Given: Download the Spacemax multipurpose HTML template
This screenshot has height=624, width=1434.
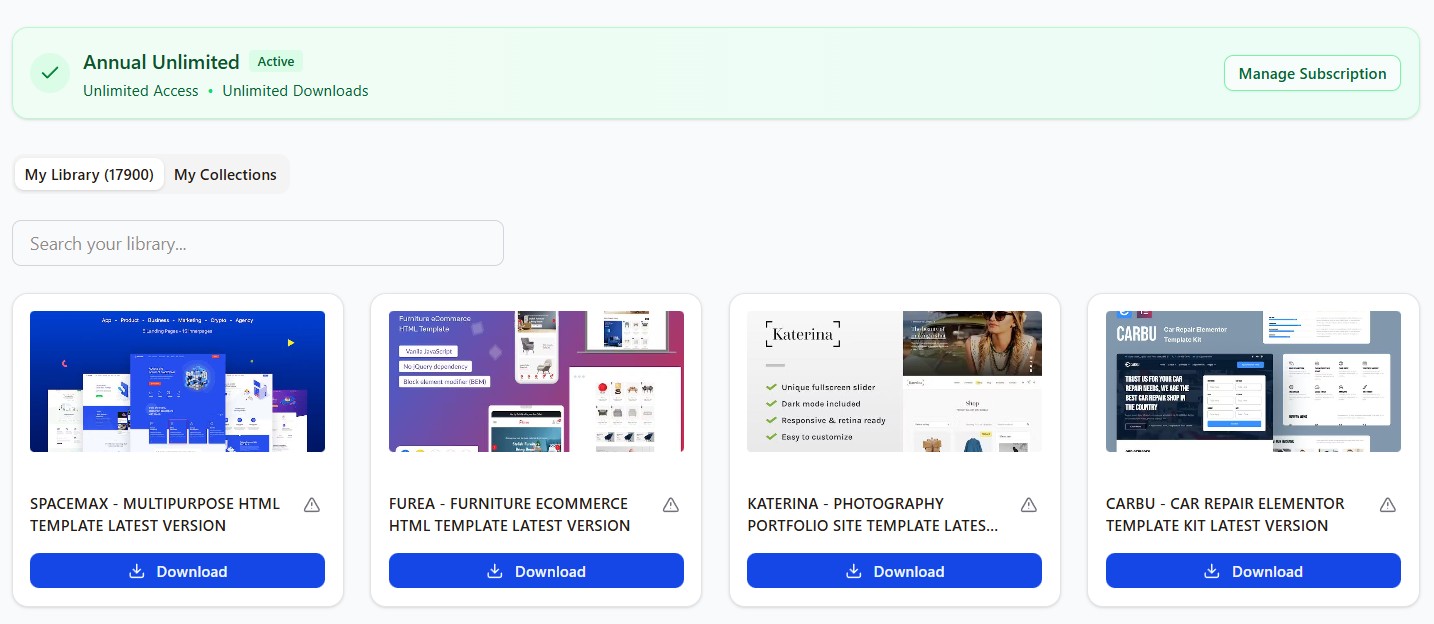Looking at the screenshot, I should coord(177,571).
